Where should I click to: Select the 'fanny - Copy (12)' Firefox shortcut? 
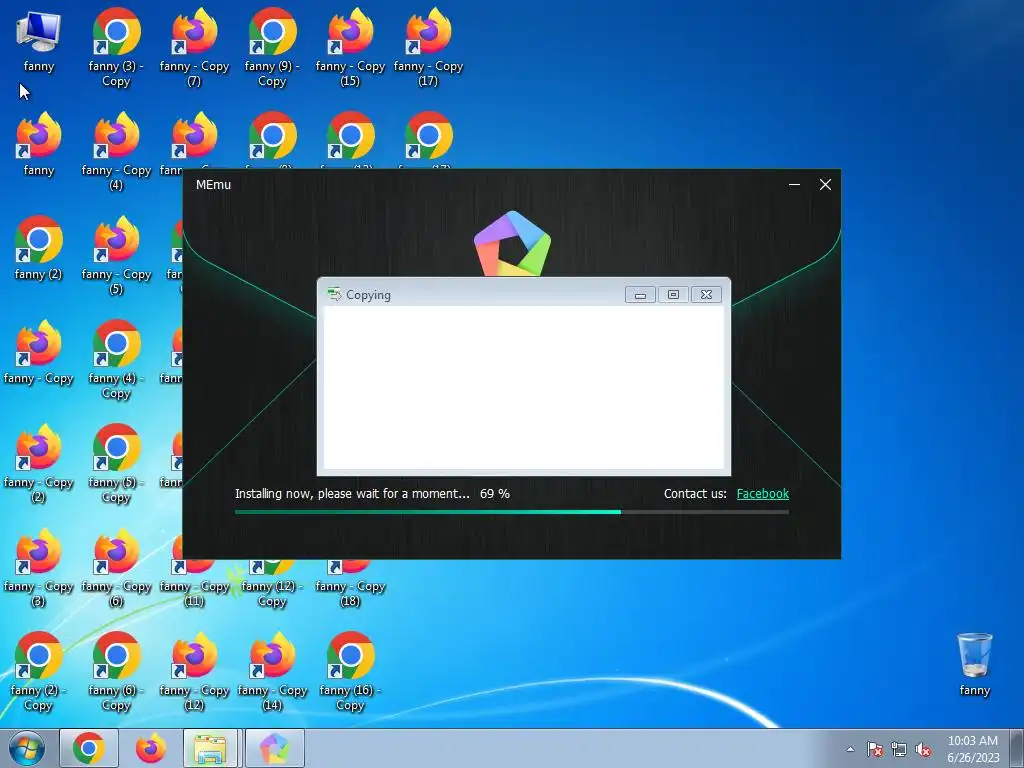[x=194, y=671]
